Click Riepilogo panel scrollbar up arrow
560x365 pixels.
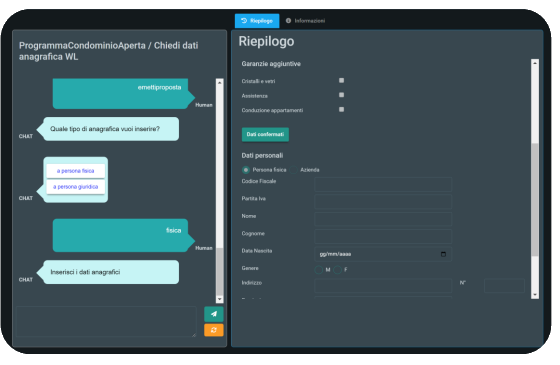tap(535, 63)
